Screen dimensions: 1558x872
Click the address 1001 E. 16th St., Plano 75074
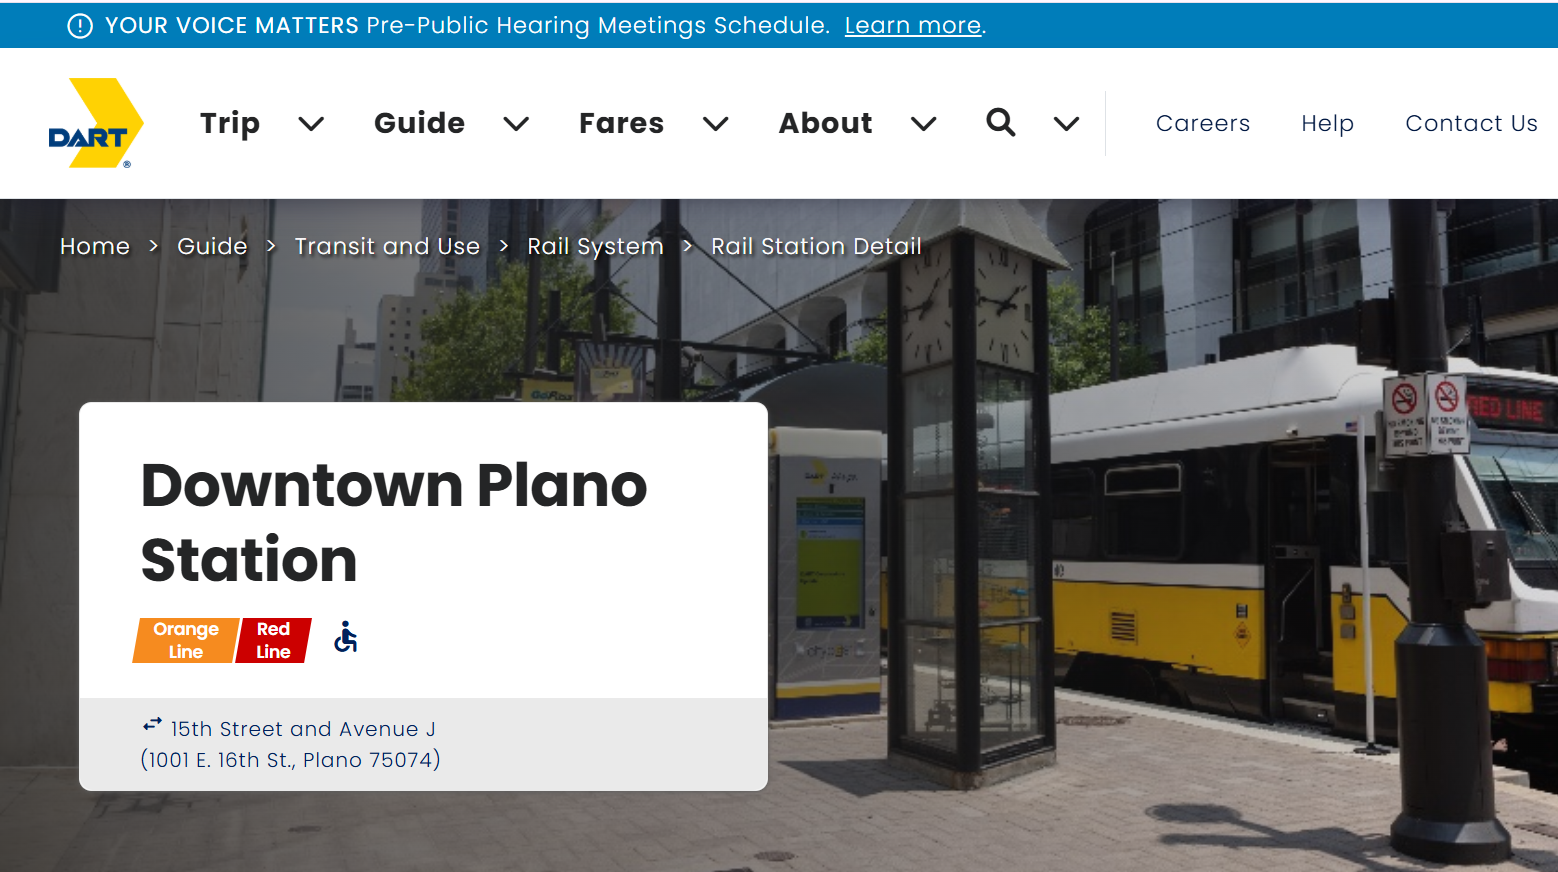[x=290, y=760]
